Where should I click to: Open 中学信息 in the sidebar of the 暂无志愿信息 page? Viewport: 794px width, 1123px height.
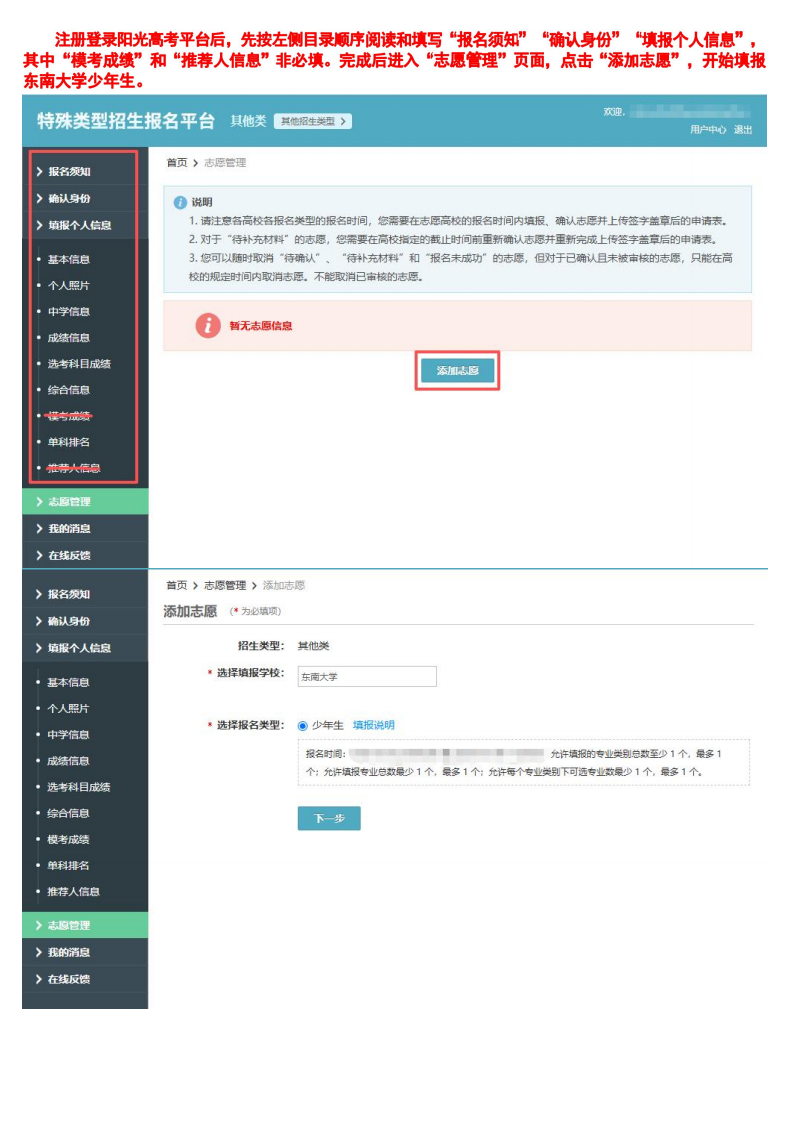tap(69, 312)
